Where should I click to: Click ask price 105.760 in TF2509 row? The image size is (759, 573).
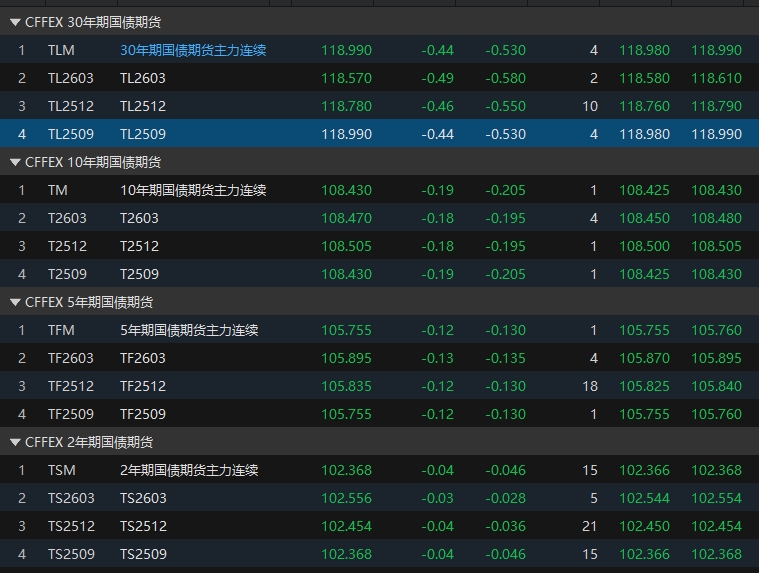pyautogui.click(x=716, y=414)
